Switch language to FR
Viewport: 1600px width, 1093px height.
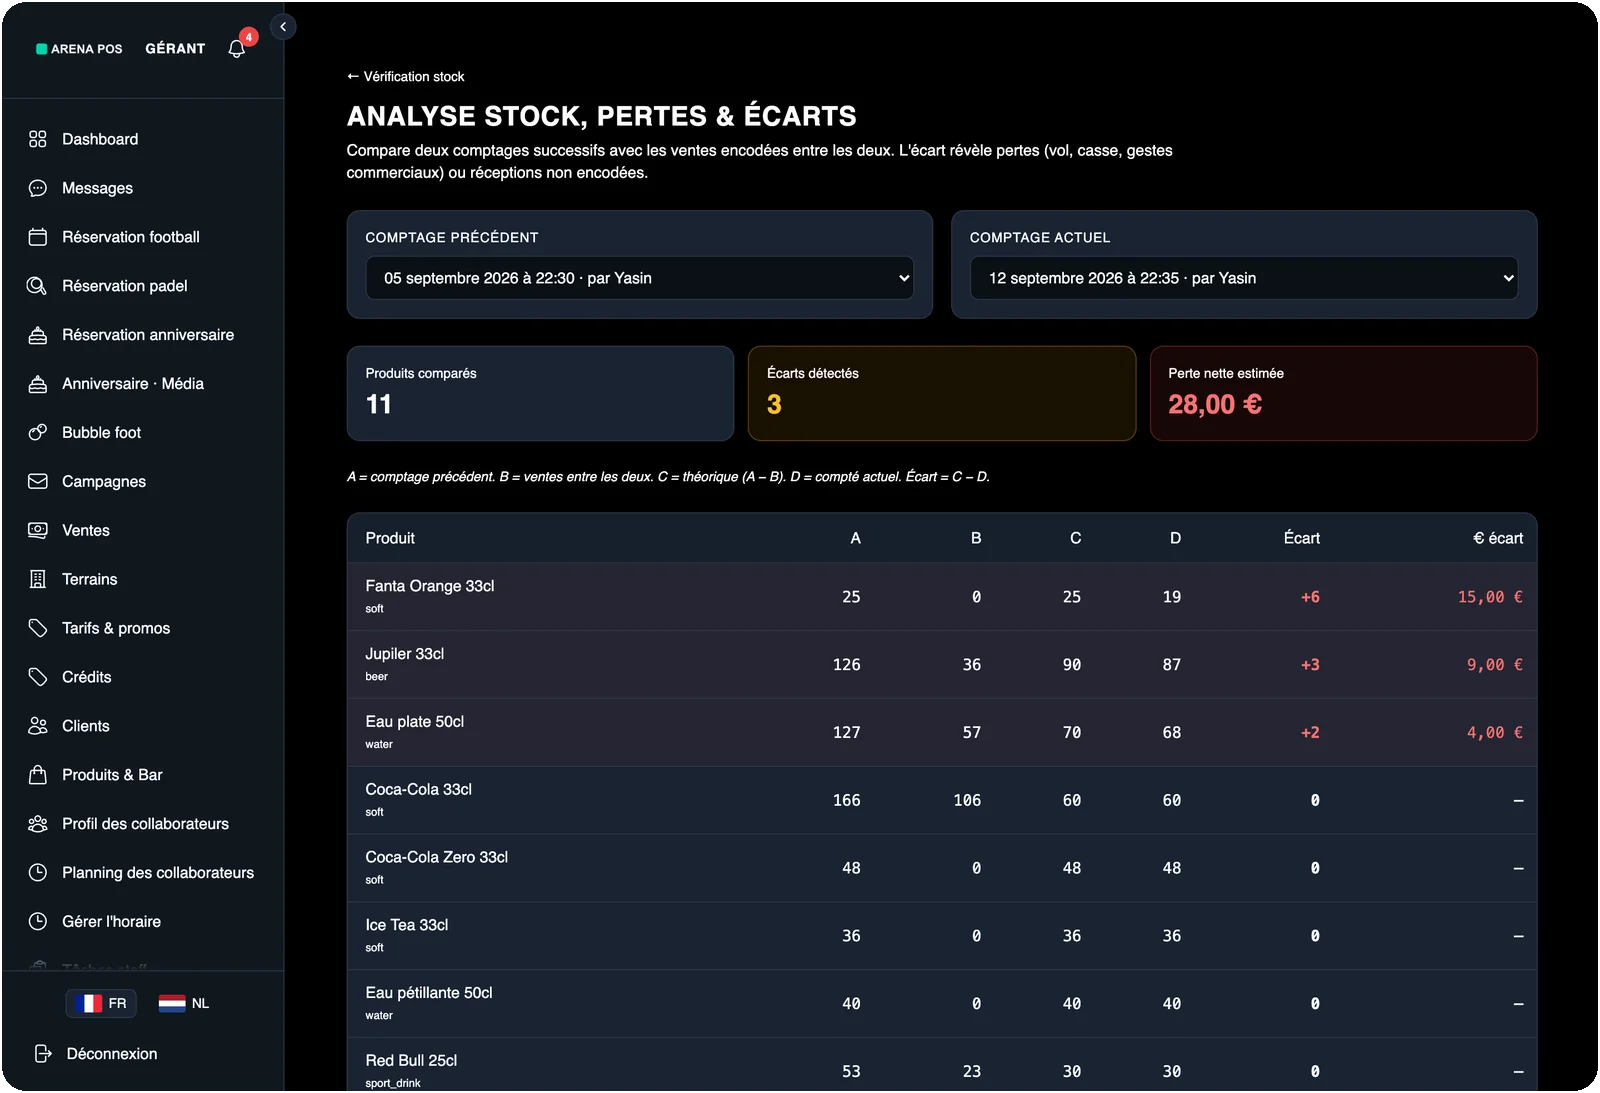coord(101,1003)
